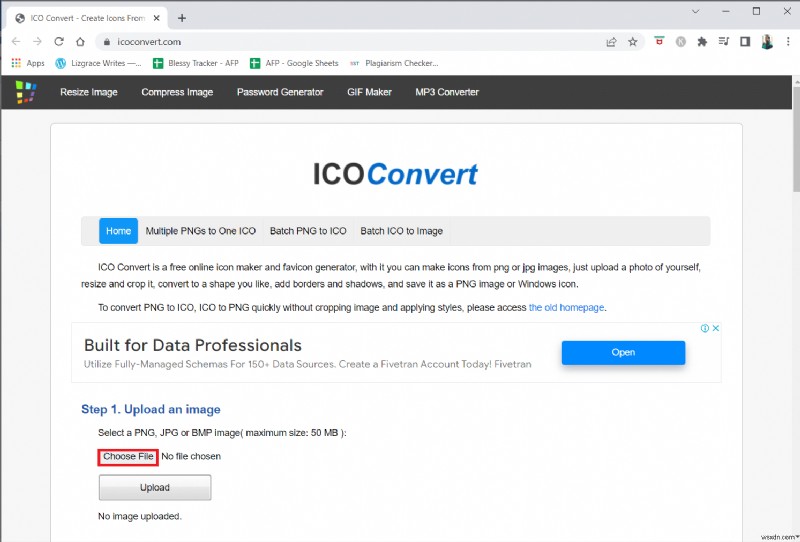This screenshot has width=800, height=542.
Task: Open the Apps grid shortcut
Action: [x=28, y=63]
